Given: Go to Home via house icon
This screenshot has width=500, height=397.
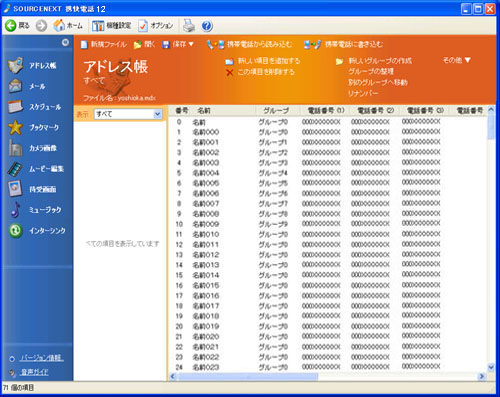Looking at the screenshot, I should point(59,25).
